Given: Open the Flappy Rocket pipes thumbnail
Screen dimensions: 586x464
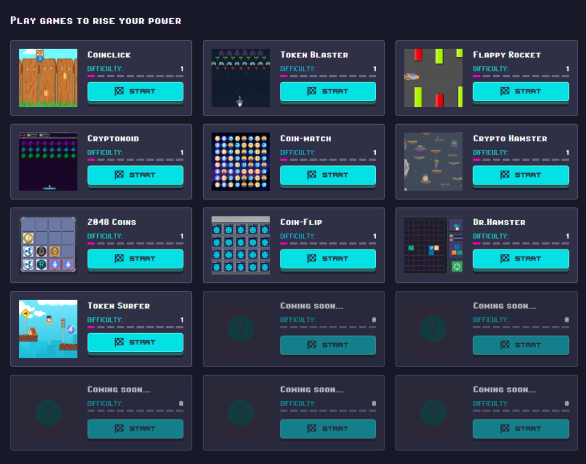Looking at the screenshot, I should point(433,78).
